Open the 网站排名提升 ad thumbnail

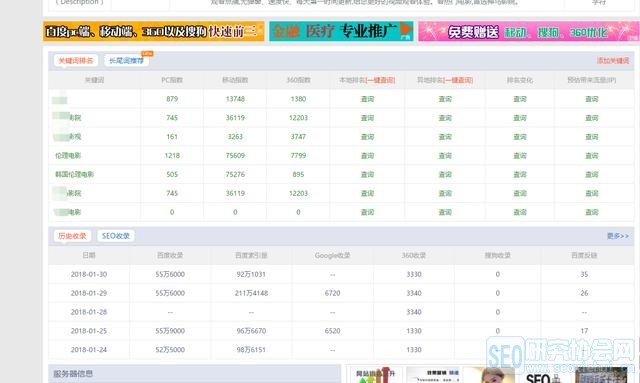[376, 375]
